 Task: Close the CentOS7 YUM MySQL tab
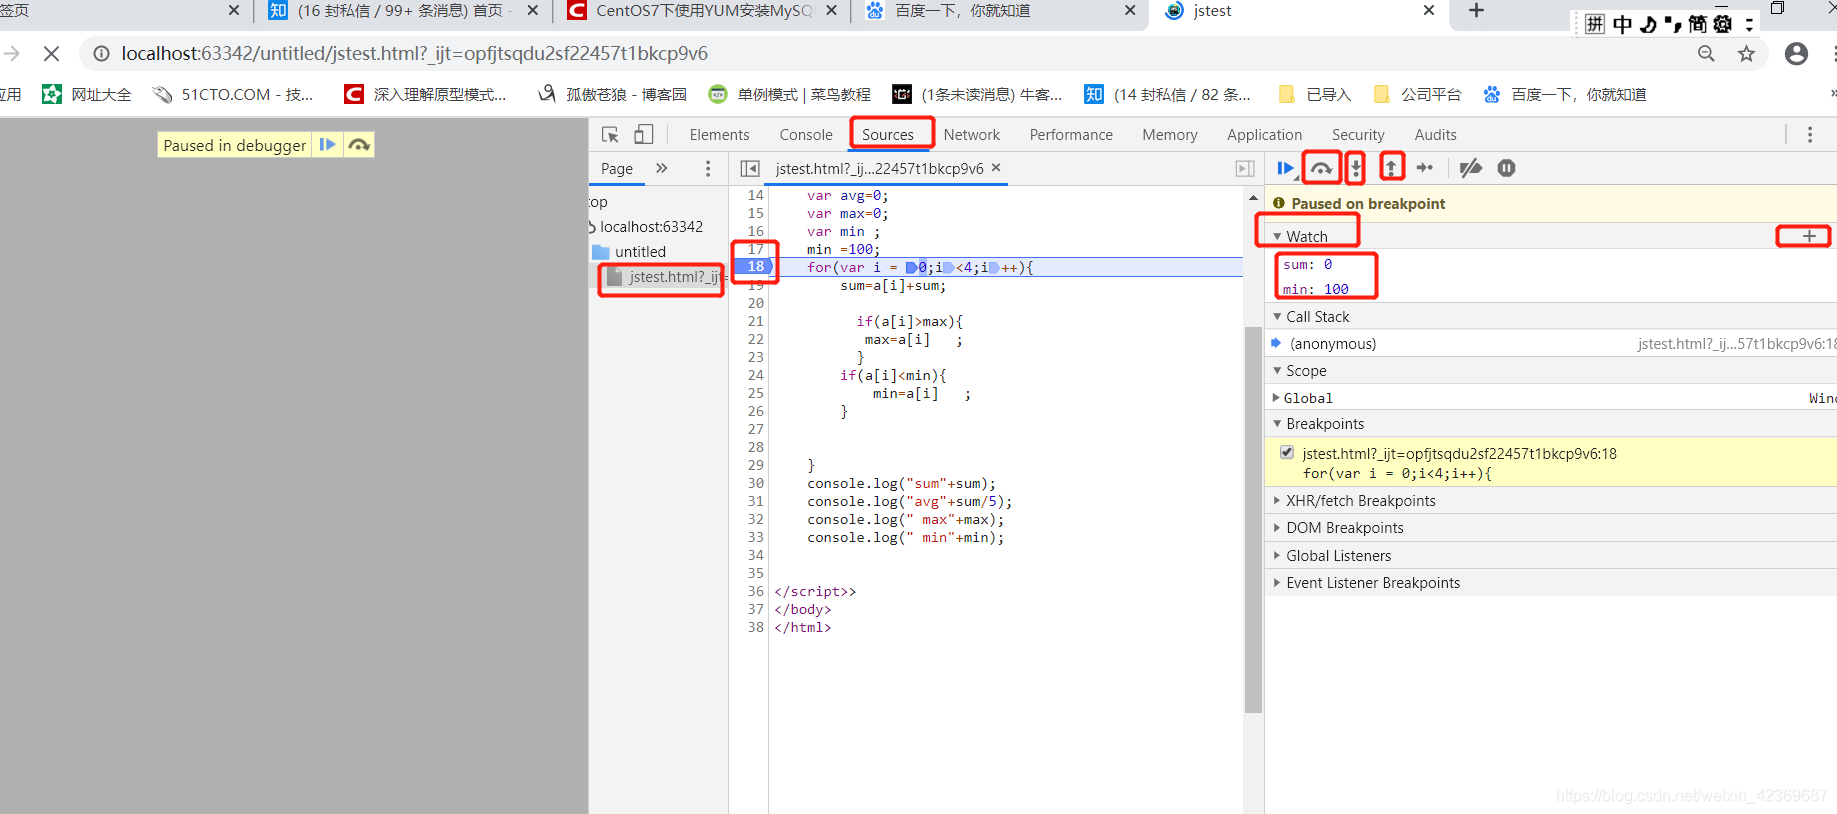[831, 10]
